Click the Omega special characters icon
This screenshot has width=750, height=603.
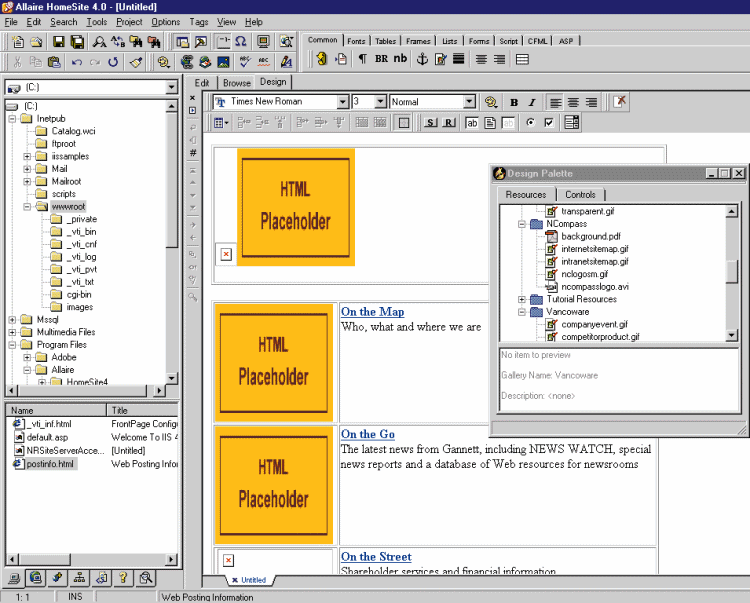click(241, 42)
